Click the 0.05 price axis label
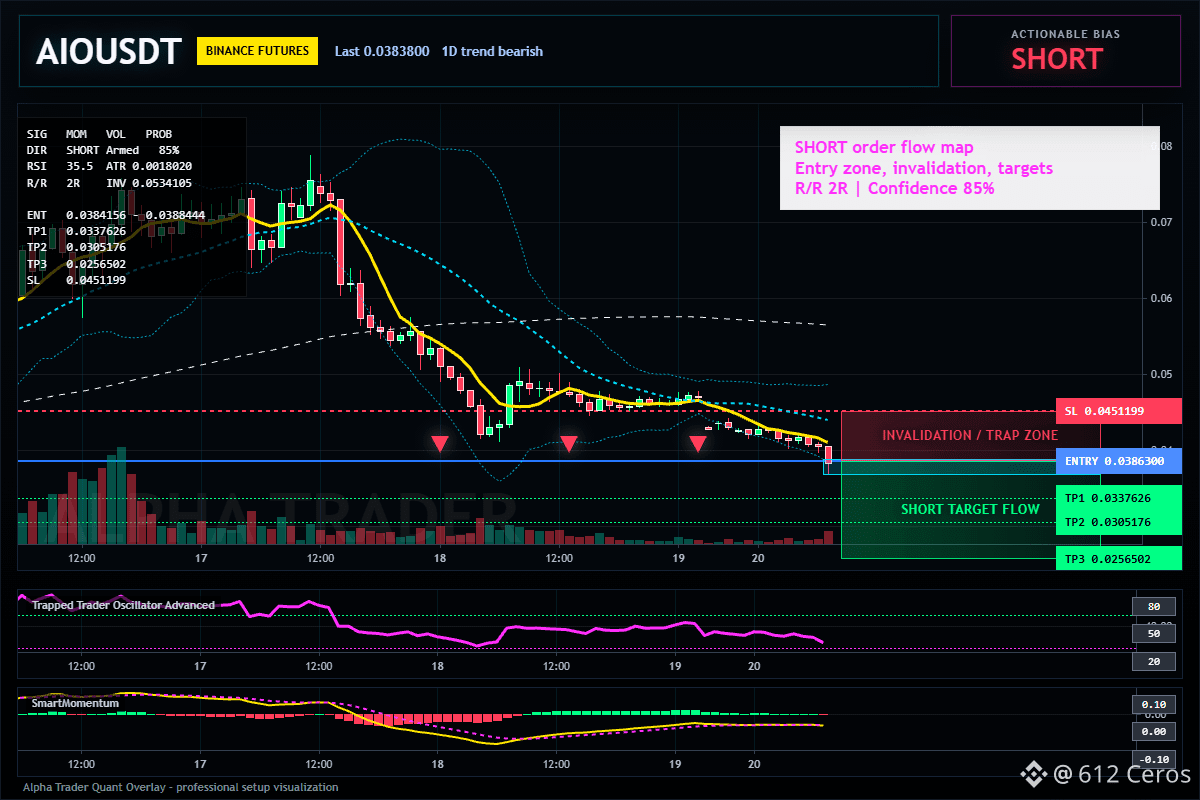The height and width of the screenshot is (800, 1200). pyautogui.click(x=1160, y=374)
